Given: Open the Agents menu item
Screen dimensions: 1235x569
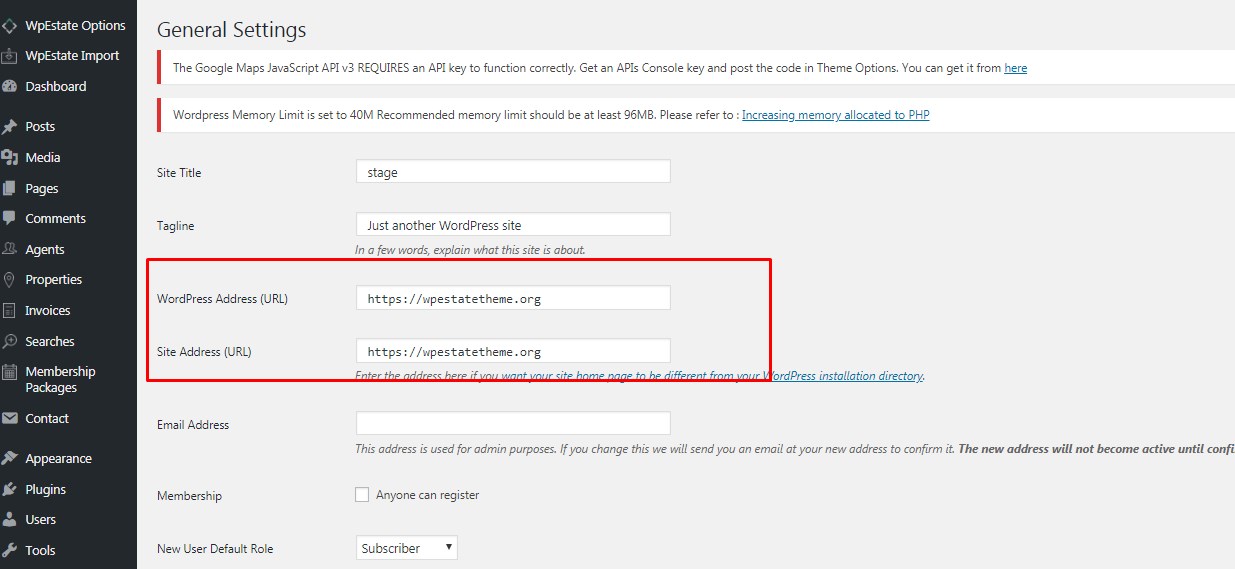Looking at the screenshot, I should 45,250.
